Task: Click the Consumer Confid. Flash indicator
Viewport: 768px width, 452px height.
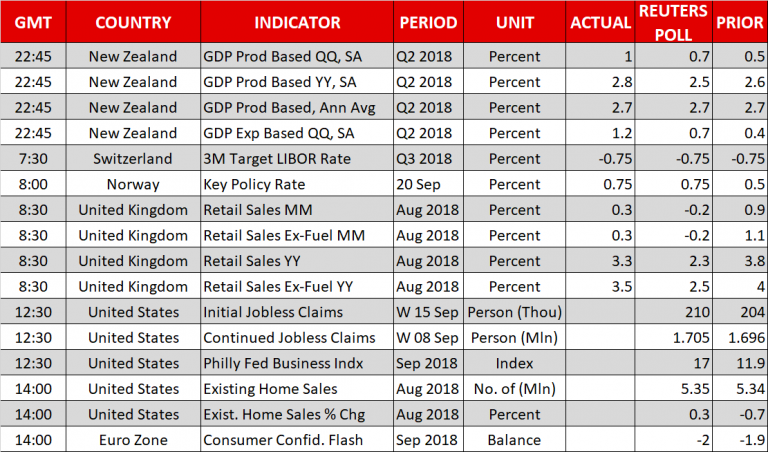Action: coord(284,440)
